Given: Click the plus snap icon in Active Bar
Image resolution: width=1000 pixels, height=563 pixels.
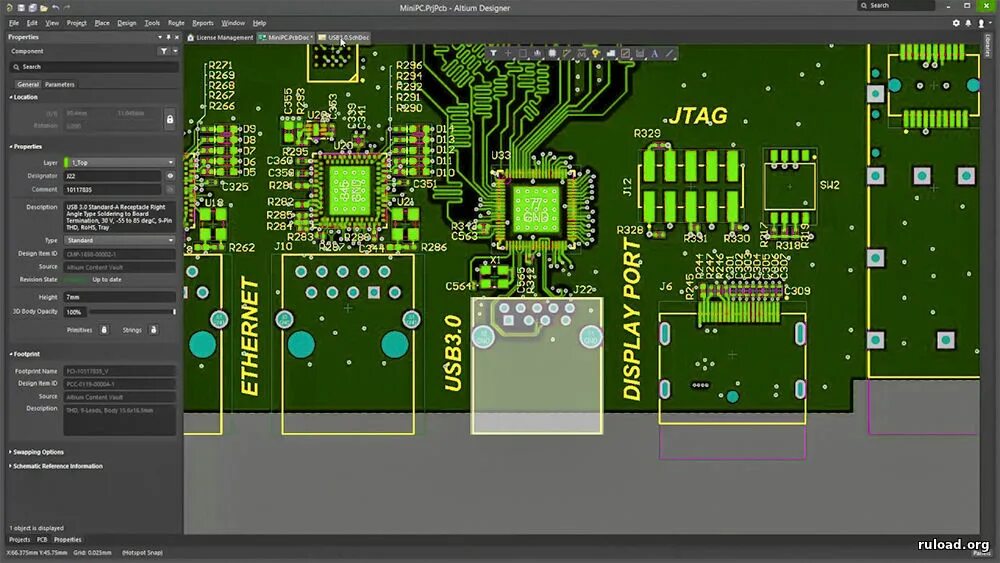Looking at the screenshot, I should tap(508, 54).
